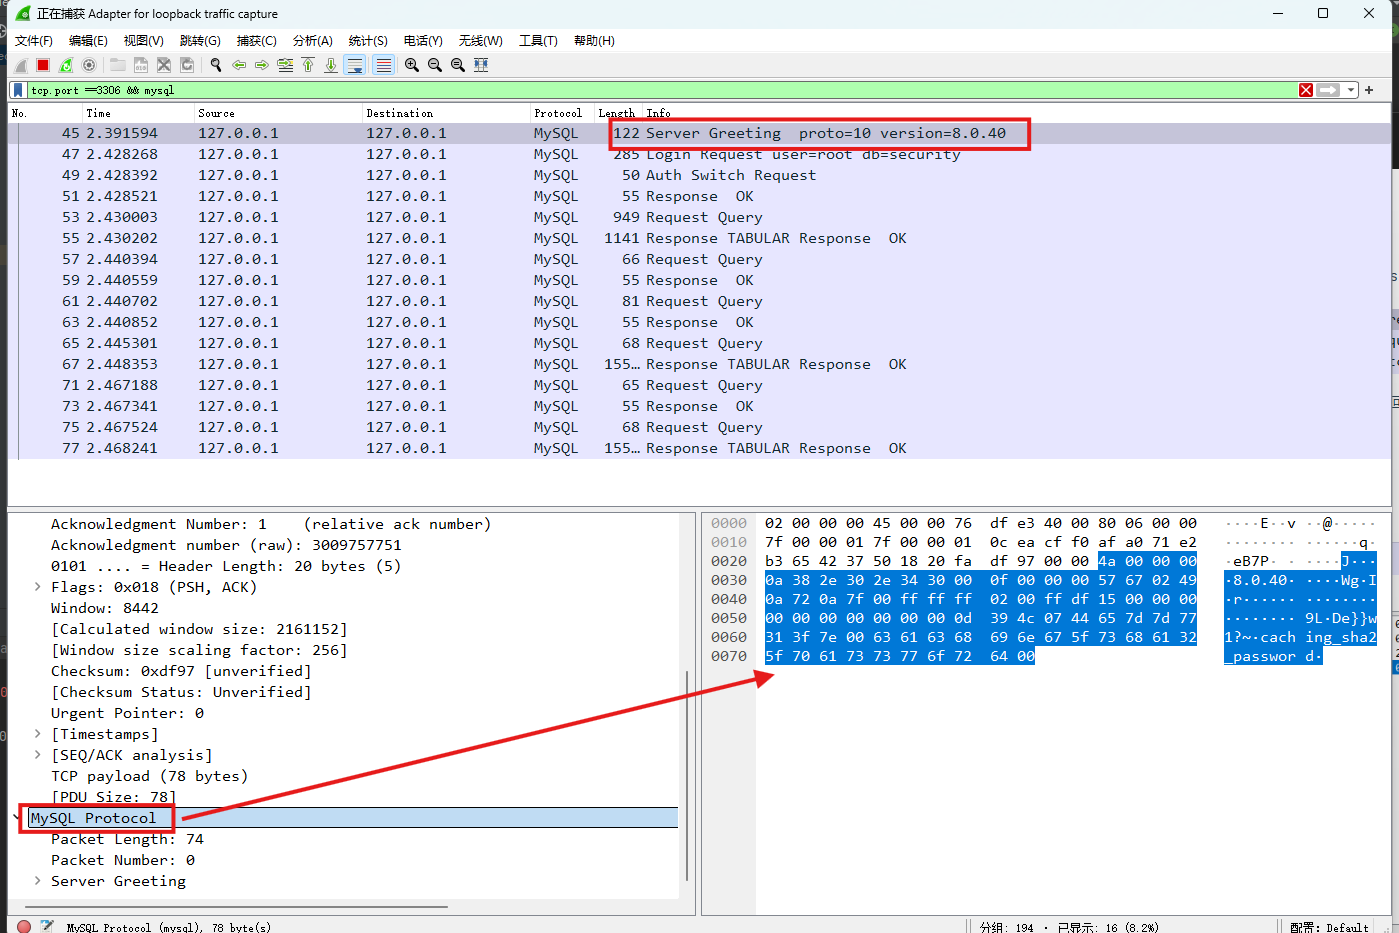Screen dimensions: 1399x933
Task: Select packet 47 Login Request row
Action: pos(699,154)
